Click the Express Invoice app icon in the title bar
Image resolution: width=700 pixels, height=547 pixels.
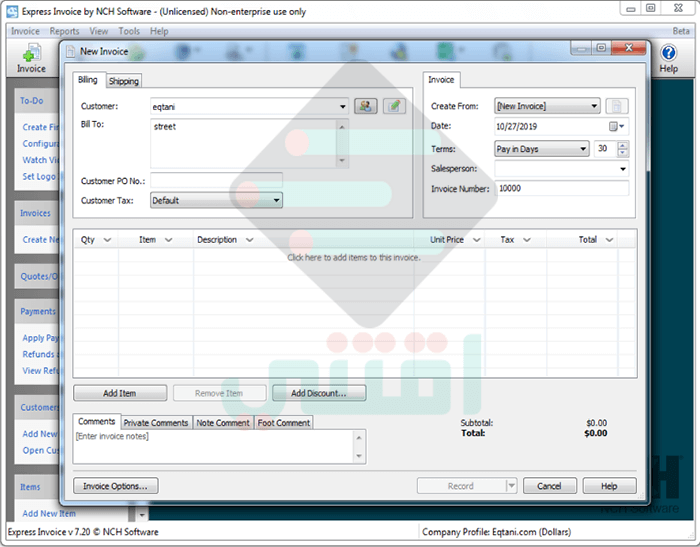point(12,12)
